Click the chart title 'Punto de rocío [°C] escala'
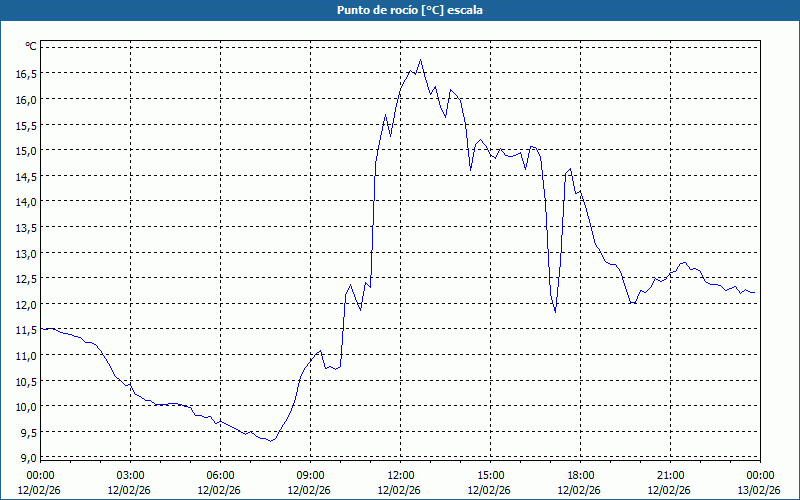The width and height of the screenshot is (800, 500). click(400, 10)
